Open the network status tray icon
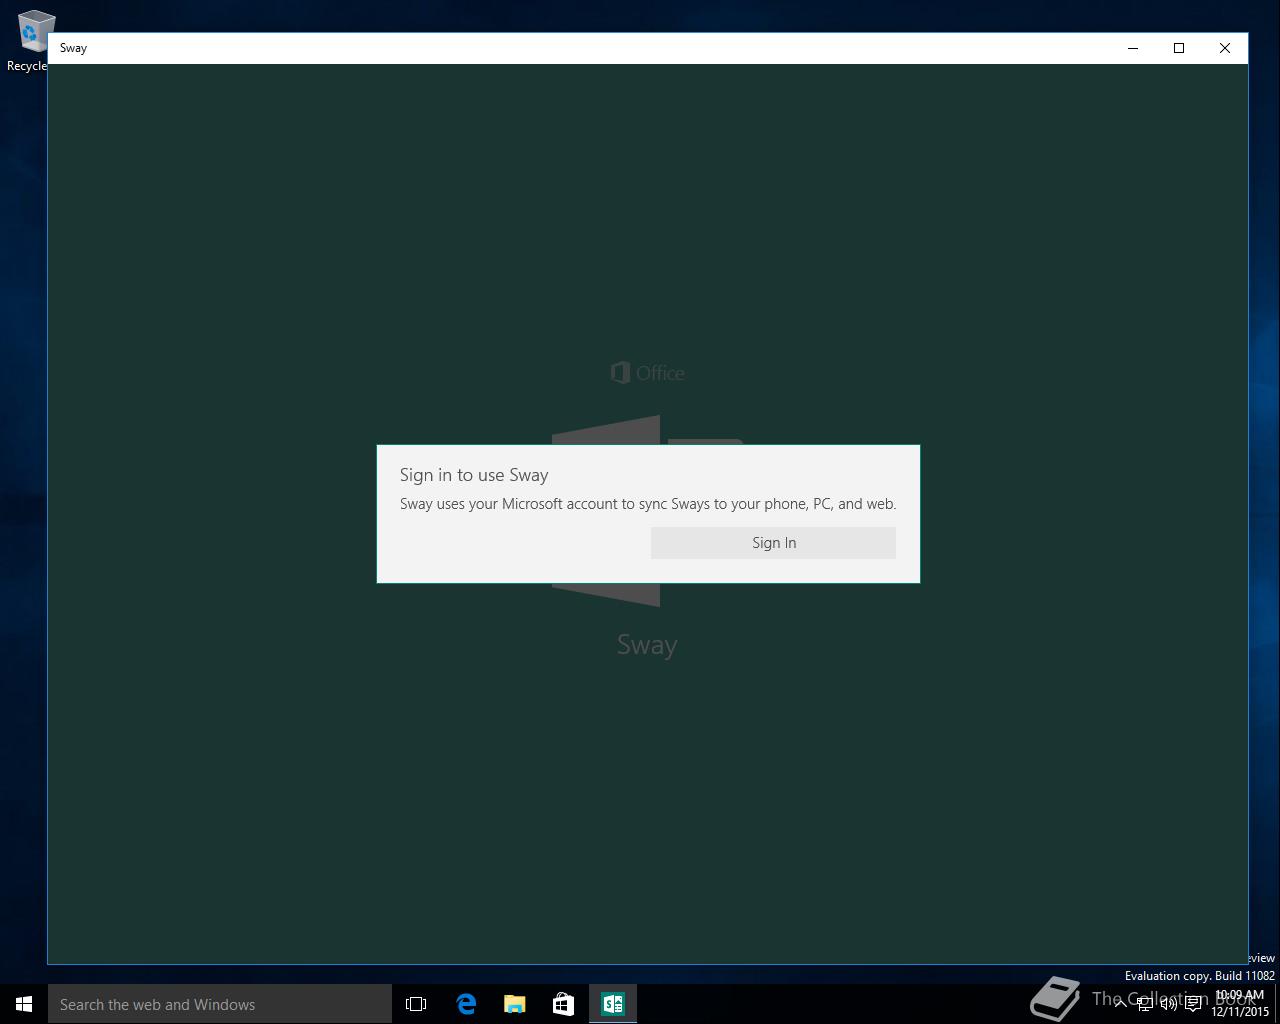This screenshot has height=1024, width=1280. [x=1145, y=1003]
